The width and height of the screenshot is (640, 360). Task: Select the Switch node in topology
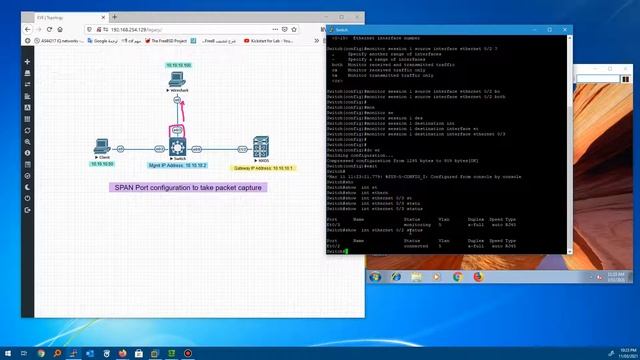pyautogui.click(x=178, y=147)
